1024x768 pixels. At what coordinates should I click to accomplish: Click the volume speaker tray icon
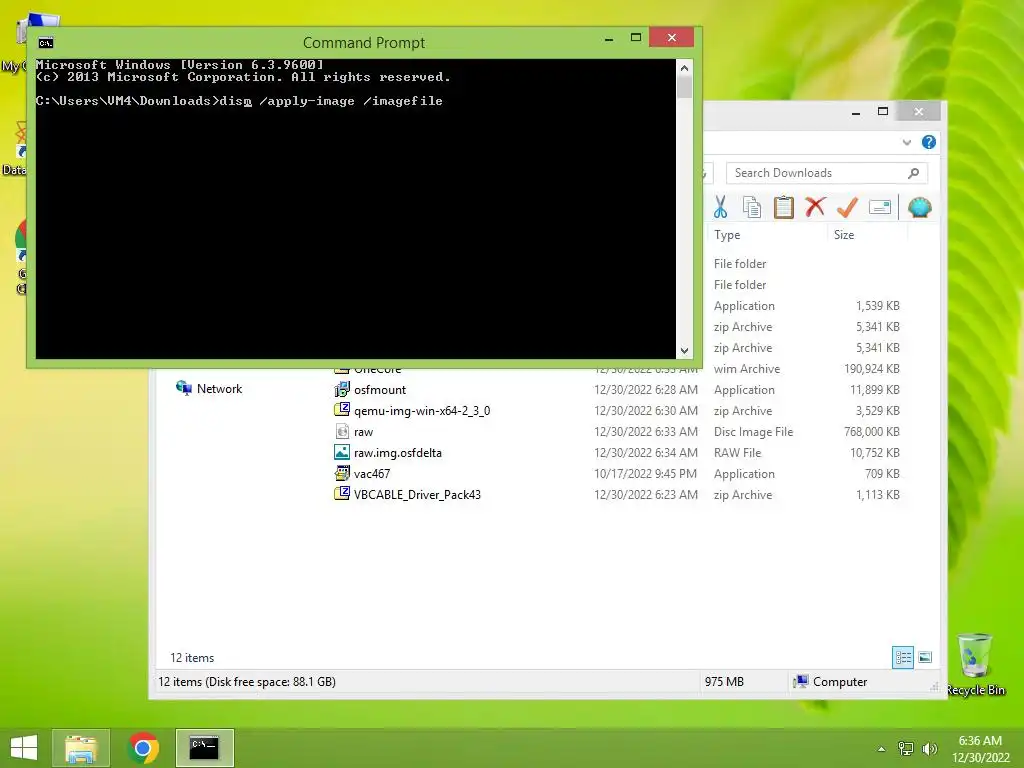click(929, 749)
